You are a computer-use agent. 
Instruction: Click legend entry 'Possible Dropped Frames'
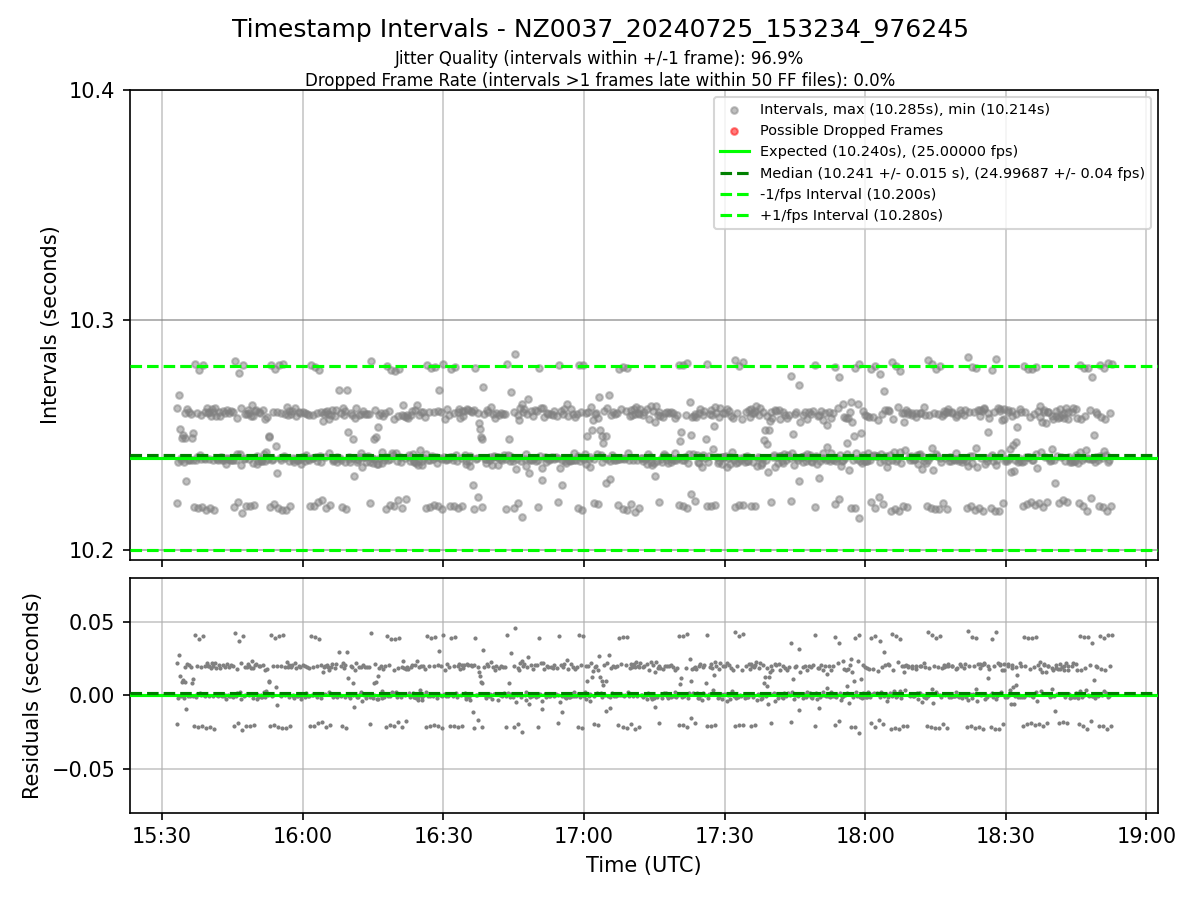tap(851, 130)
